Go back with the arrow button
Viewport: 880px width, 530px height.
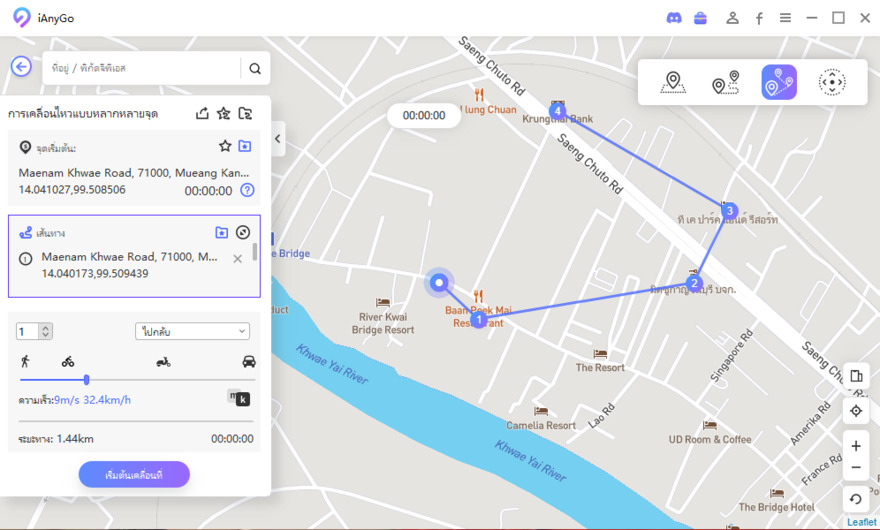click(21, 67)
